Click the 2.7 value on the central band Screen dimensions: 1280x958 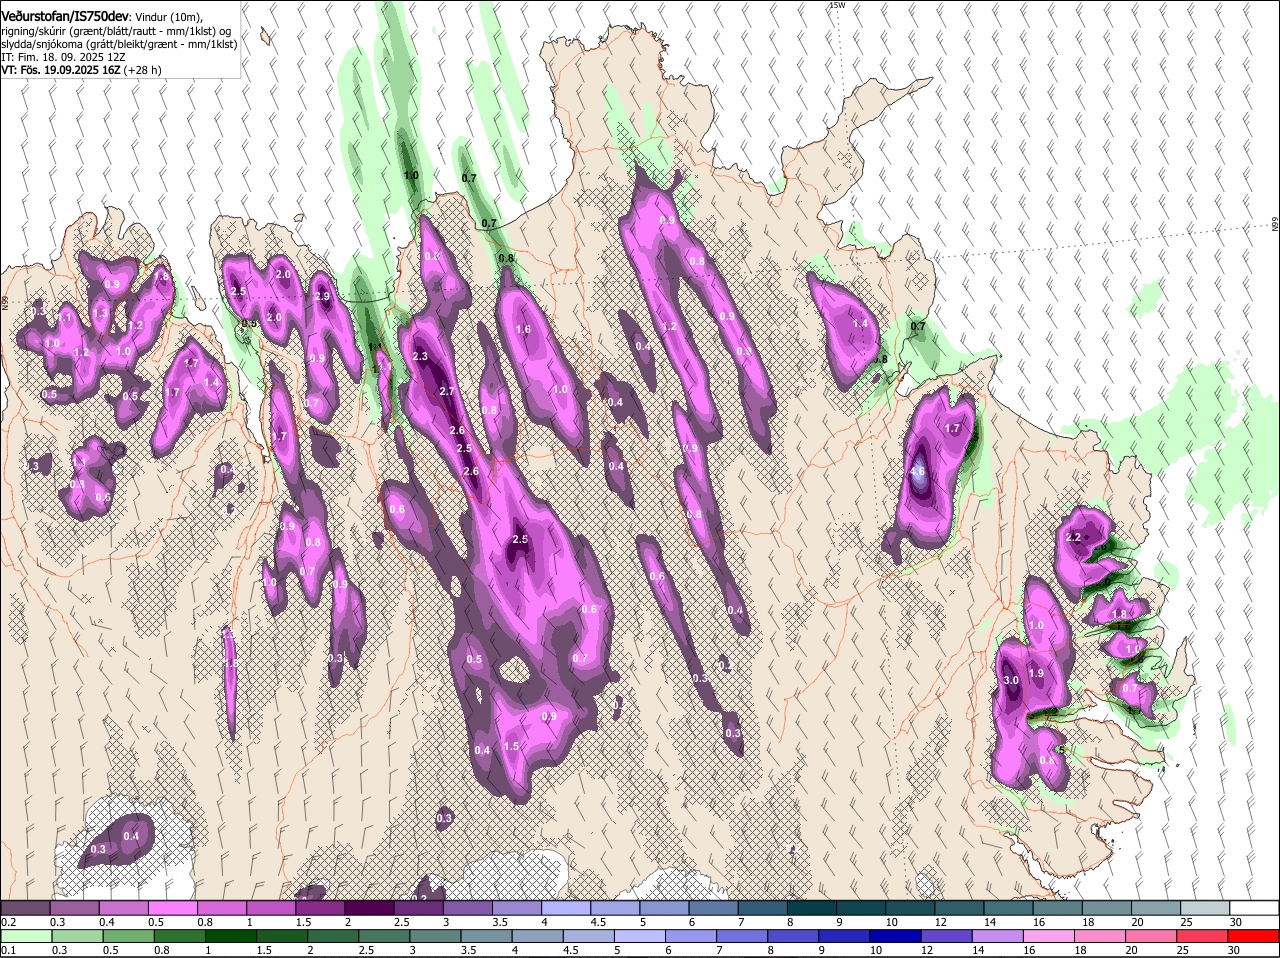[447, 392]
